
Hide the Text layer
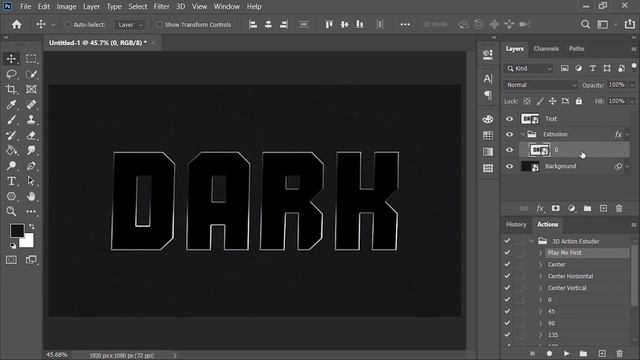tap(509, 119)
